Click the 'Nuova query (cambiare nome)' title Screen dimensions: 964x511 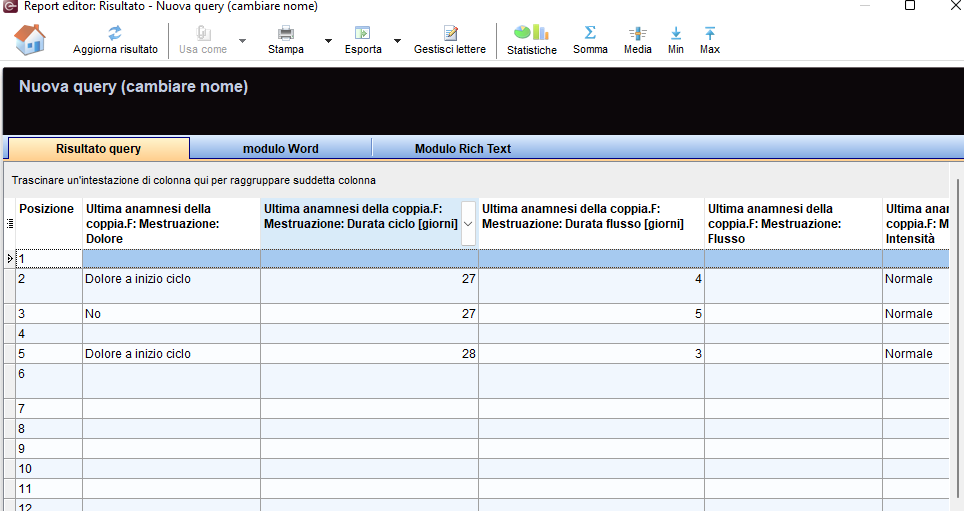coord(133,87)
